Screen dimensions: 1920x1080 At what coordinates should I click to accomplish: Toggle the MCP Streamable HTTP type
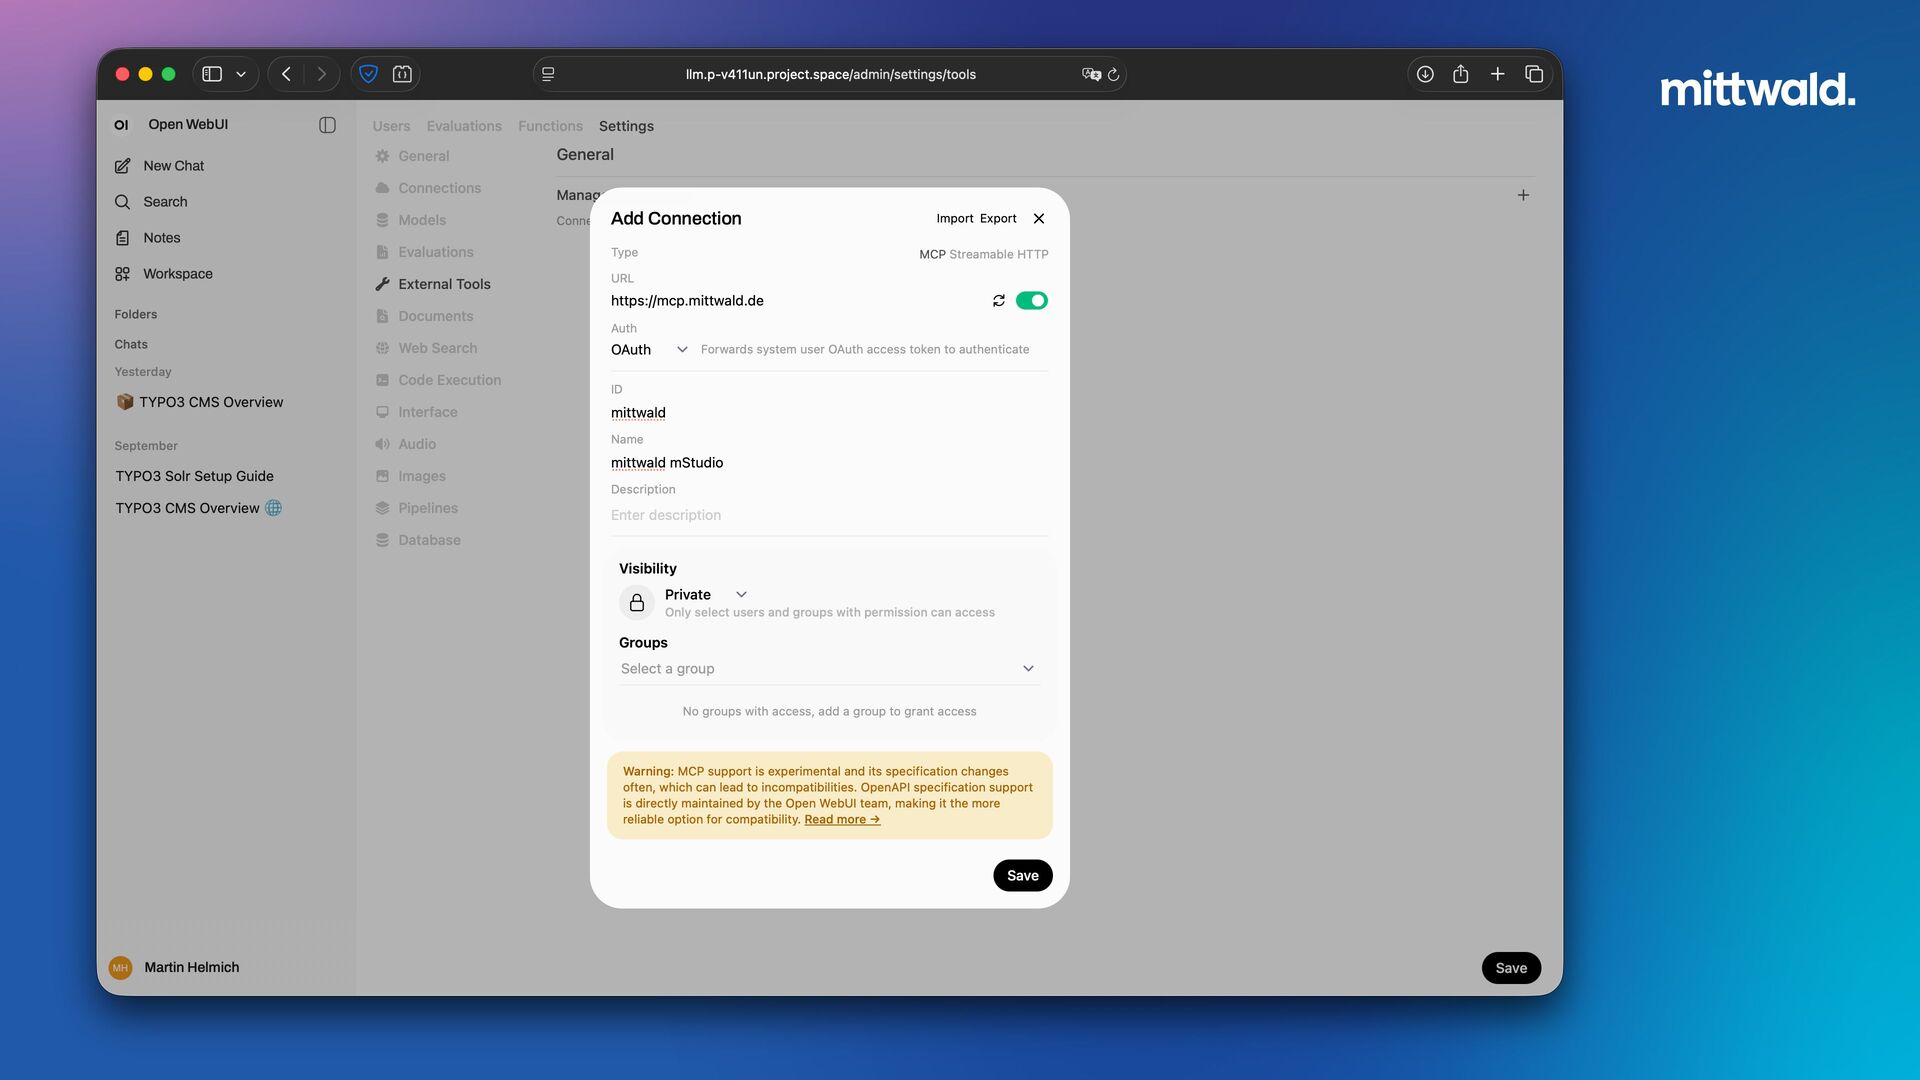[x=983, y=255]
